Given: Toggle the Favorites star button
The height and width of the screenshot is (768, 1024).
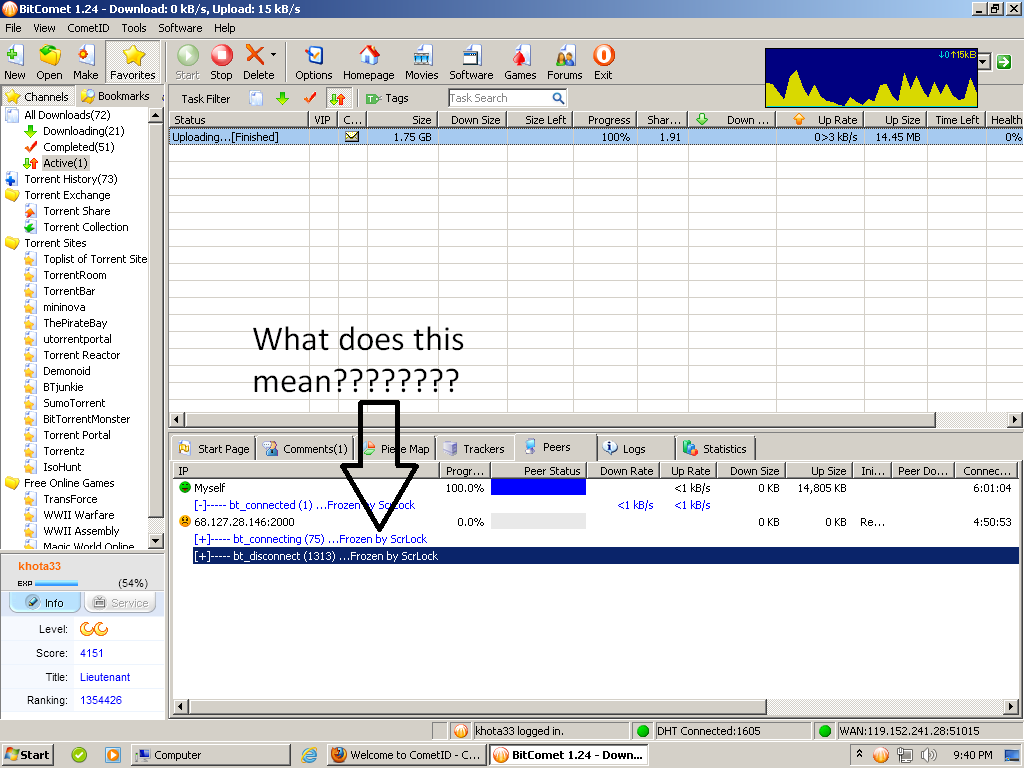Looking at the screenshot, I should (x=133, y=61).
